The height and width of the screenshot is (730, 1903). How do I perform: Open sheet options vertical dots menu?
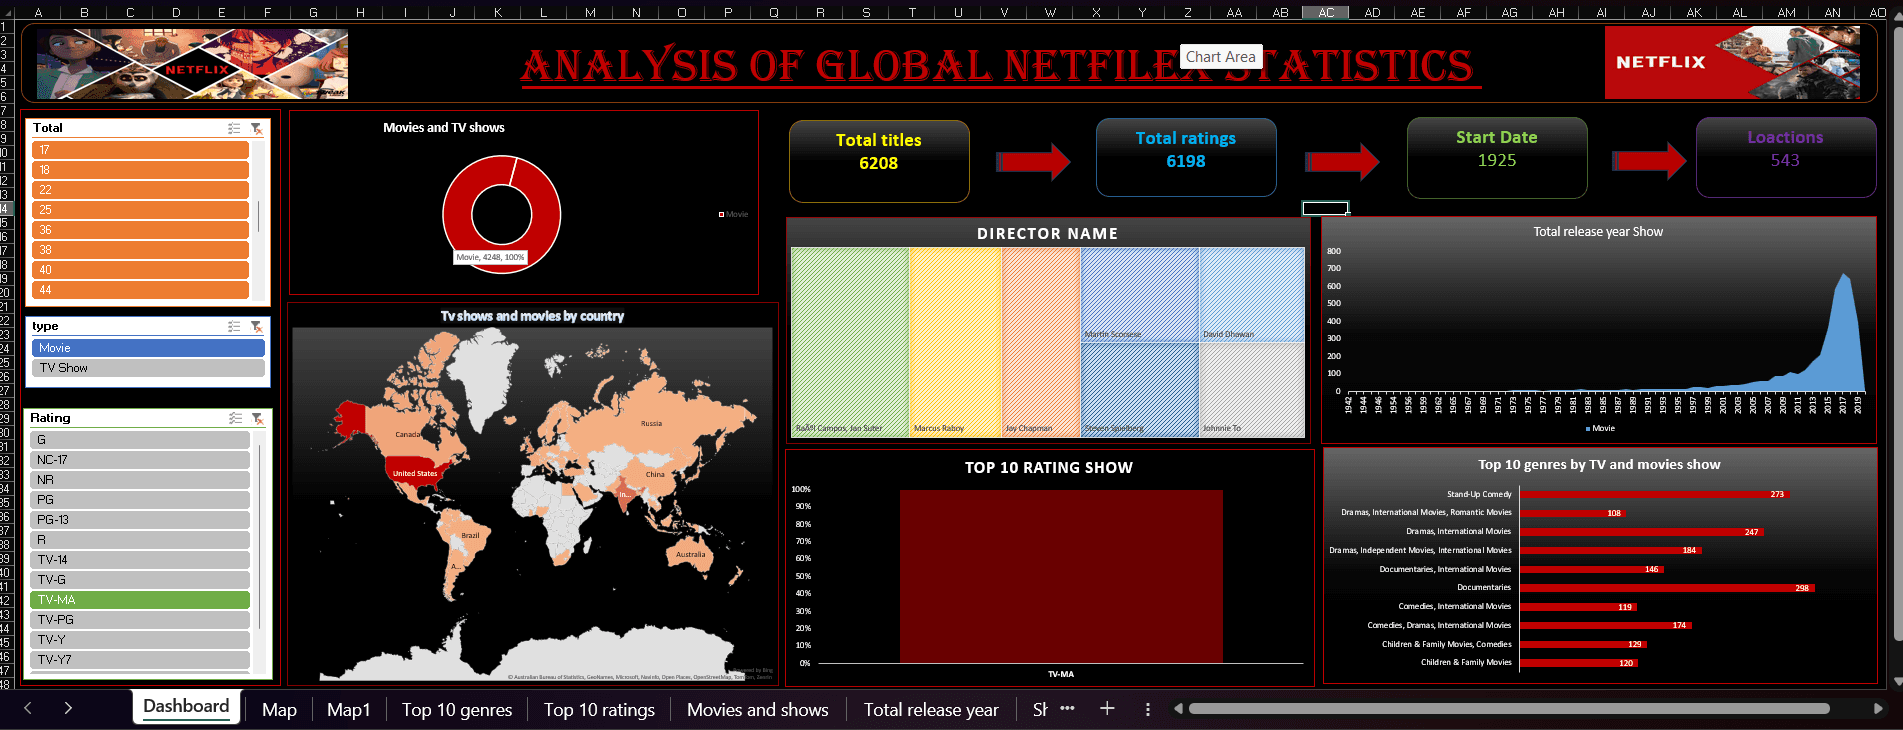(1147, 709)
